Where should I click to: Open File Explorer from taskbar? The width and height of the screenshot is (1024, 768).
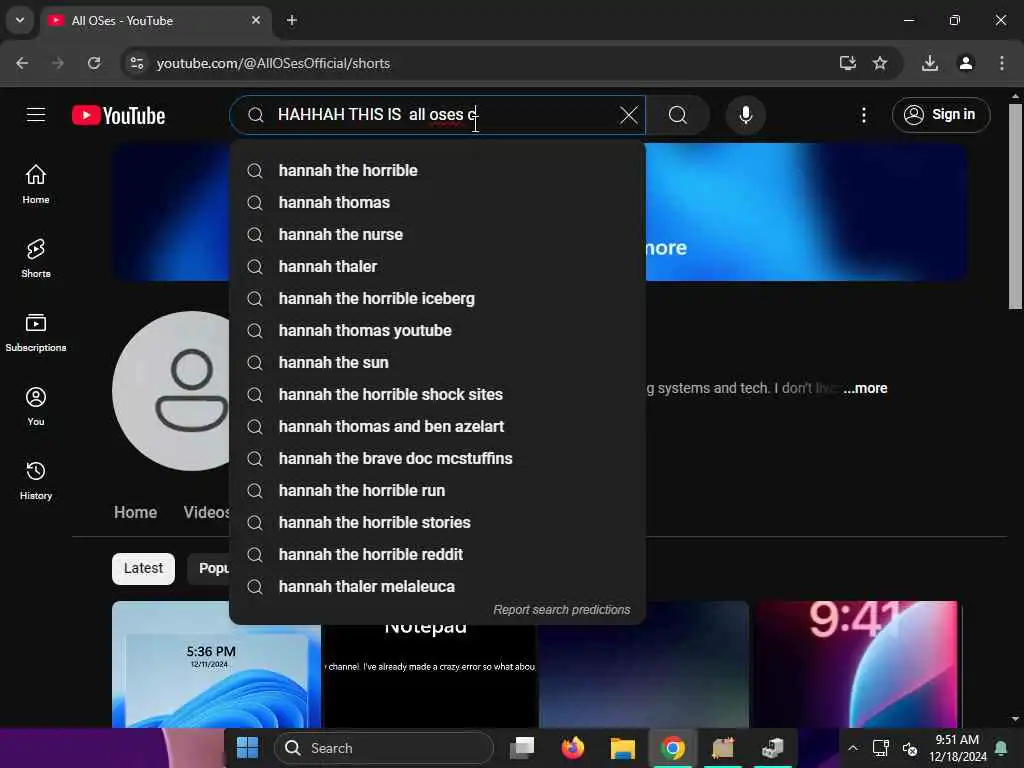click(622, 748)
